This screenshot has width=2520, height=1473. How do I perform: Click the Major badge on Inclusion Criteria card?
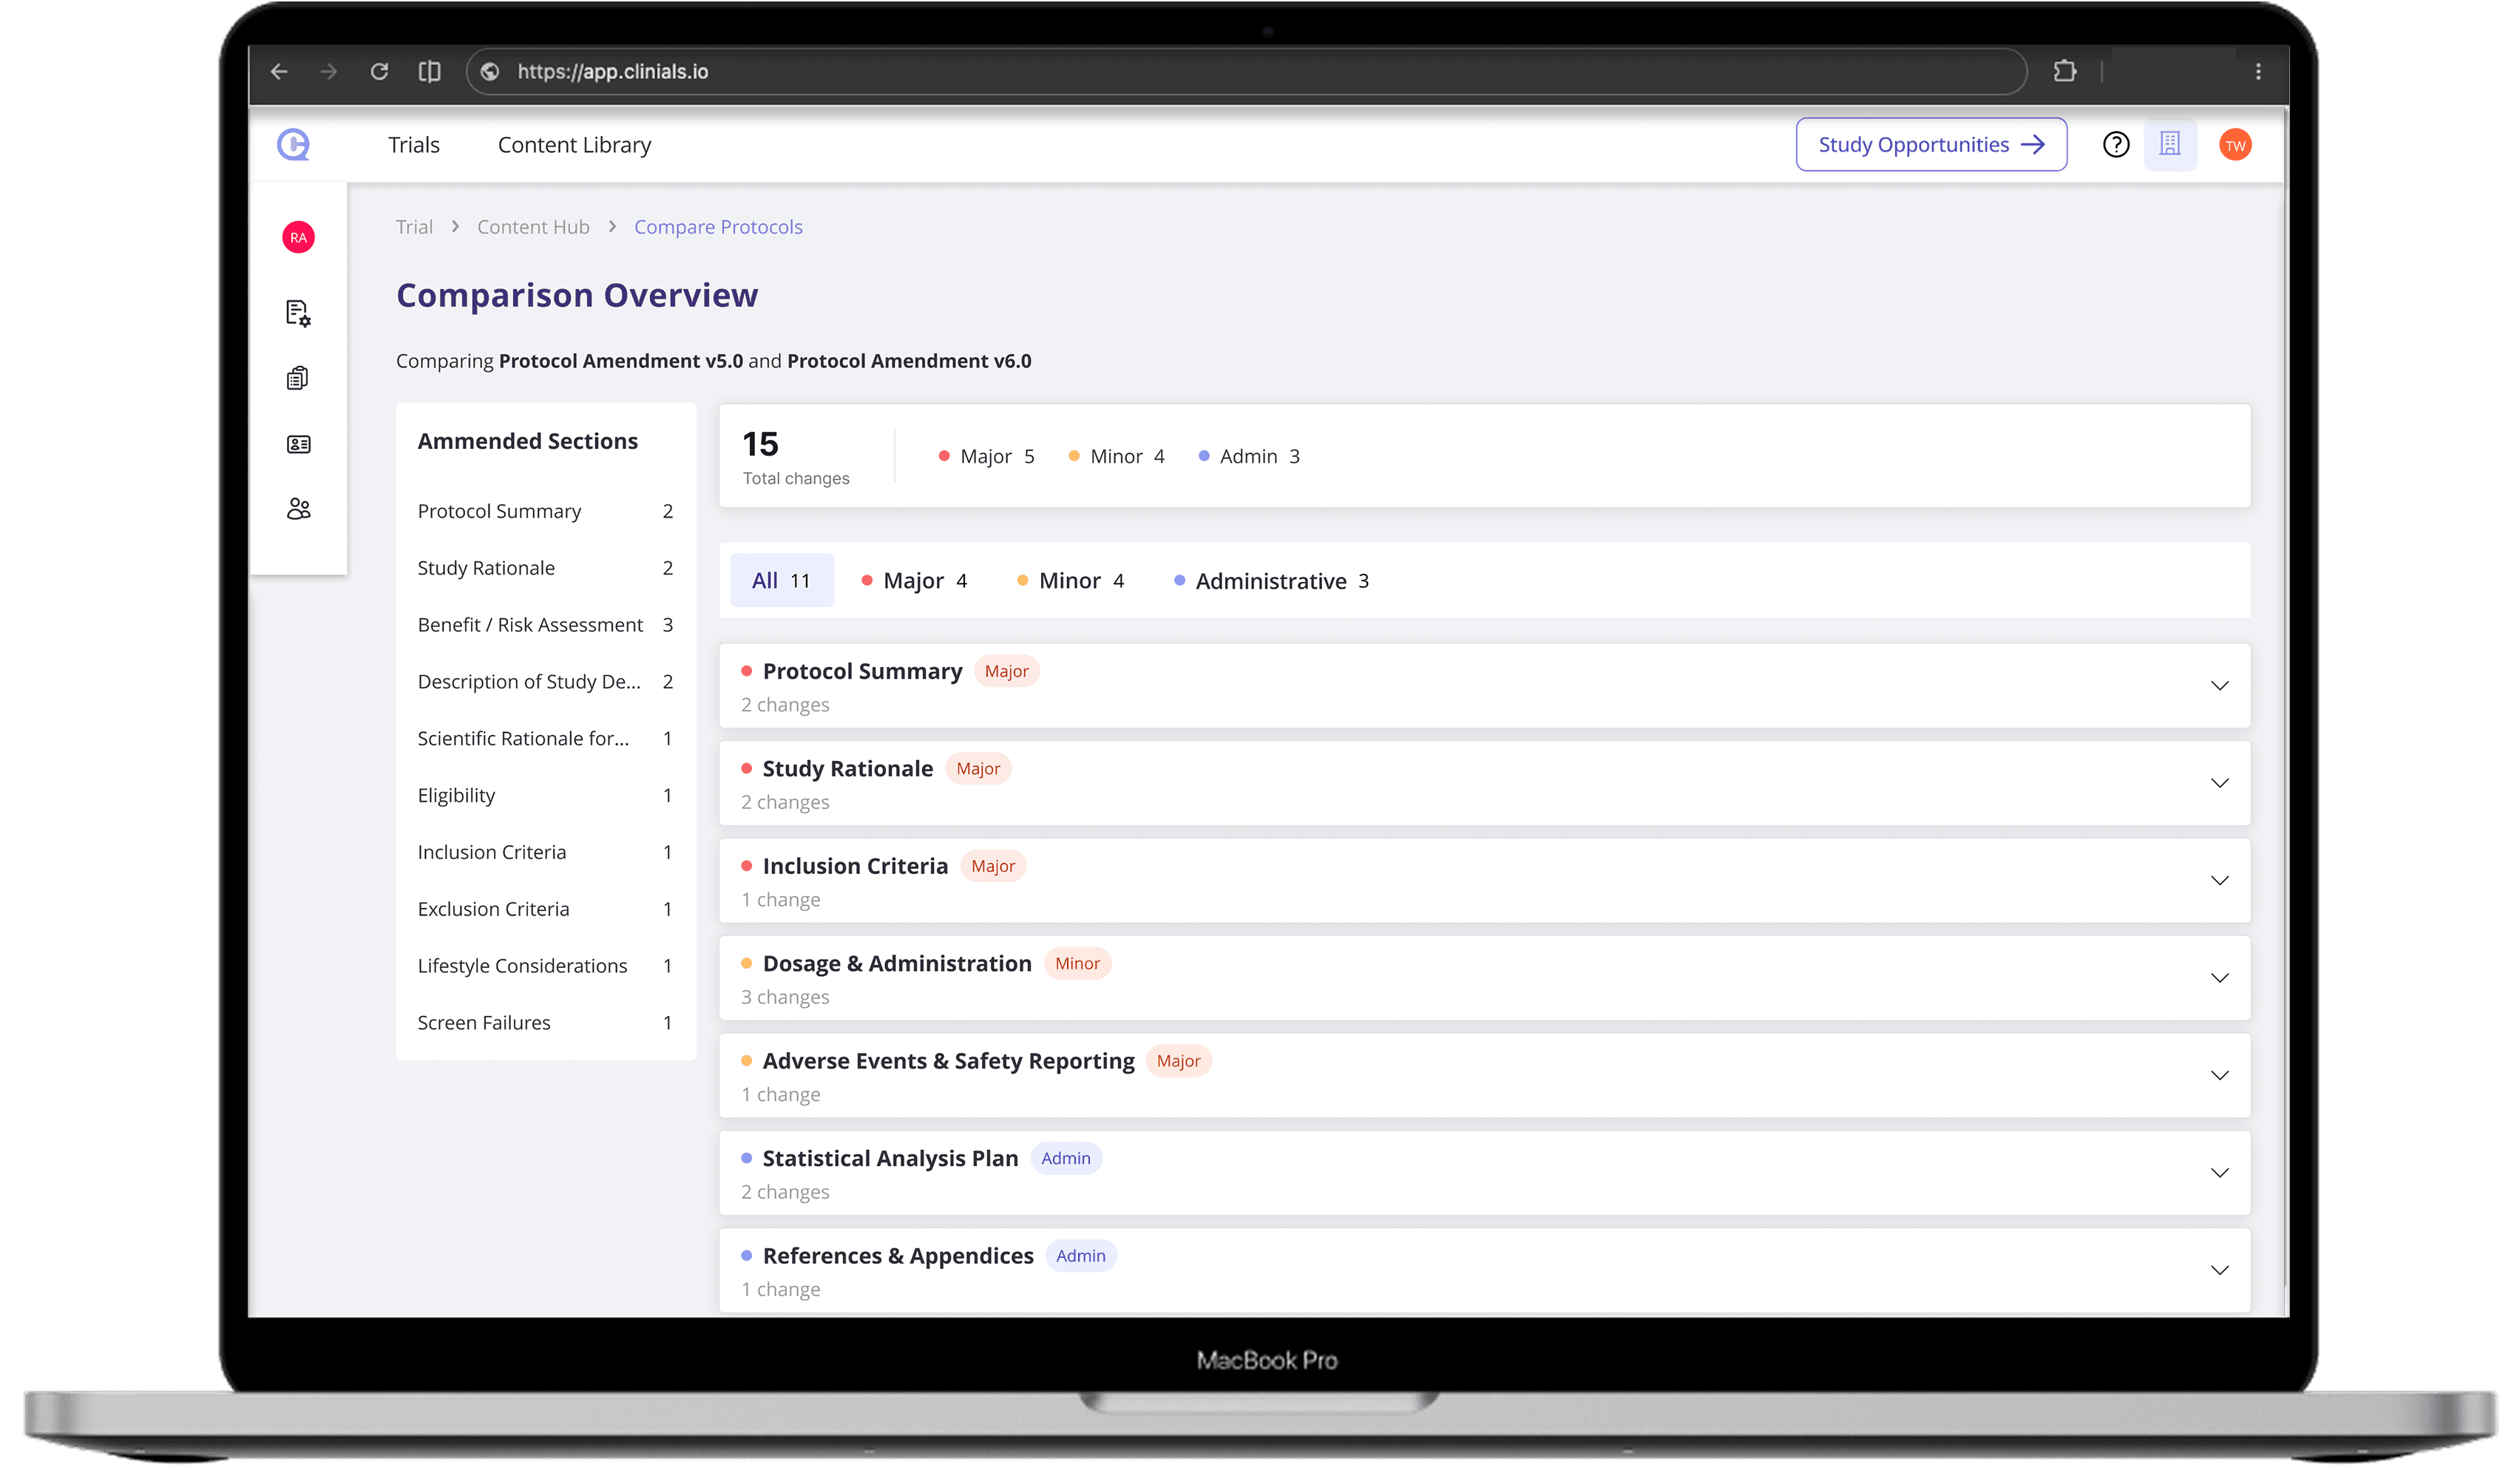(993, 867)
